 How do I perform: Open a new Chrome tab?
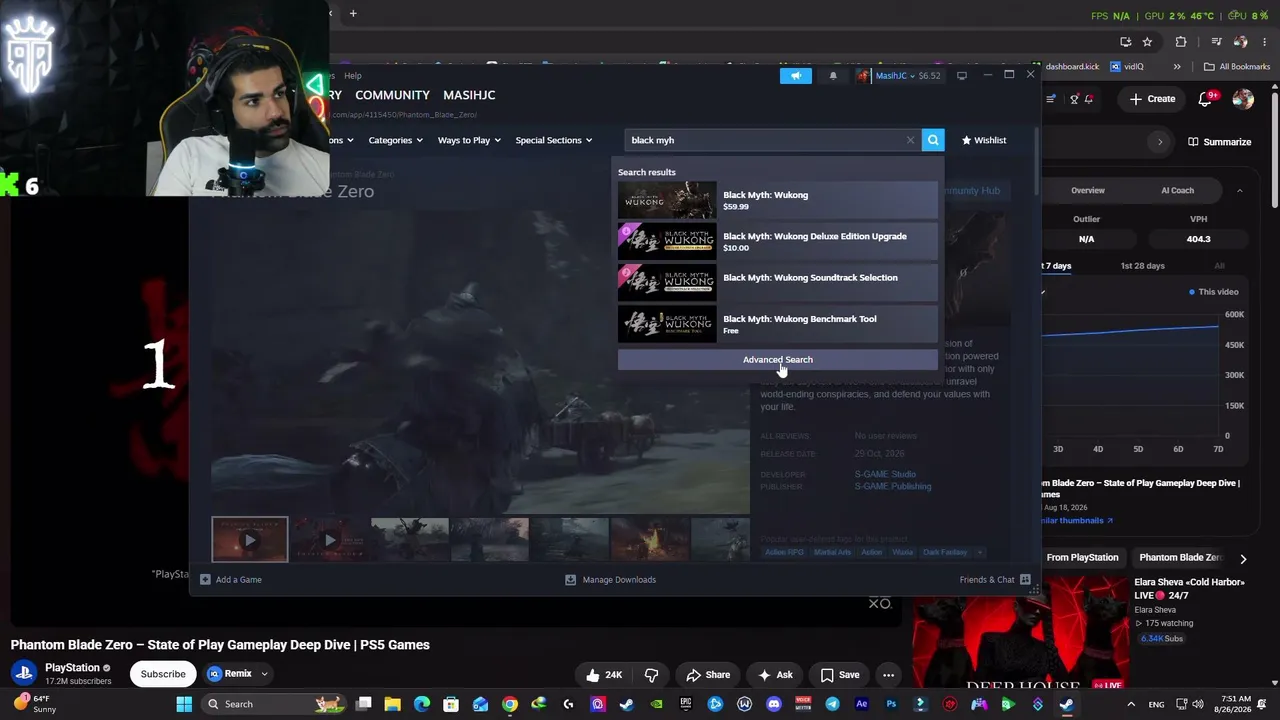tap(353, 14)
